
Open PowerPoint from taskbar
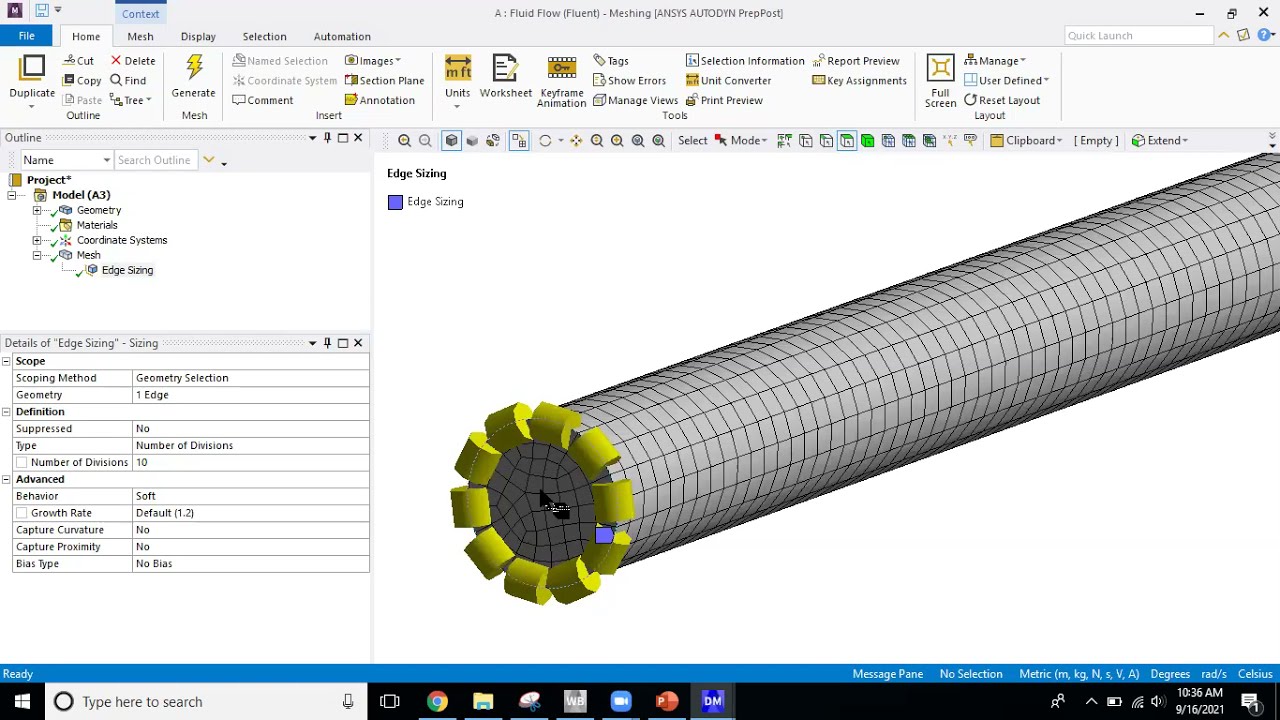(x=667, y=702)
